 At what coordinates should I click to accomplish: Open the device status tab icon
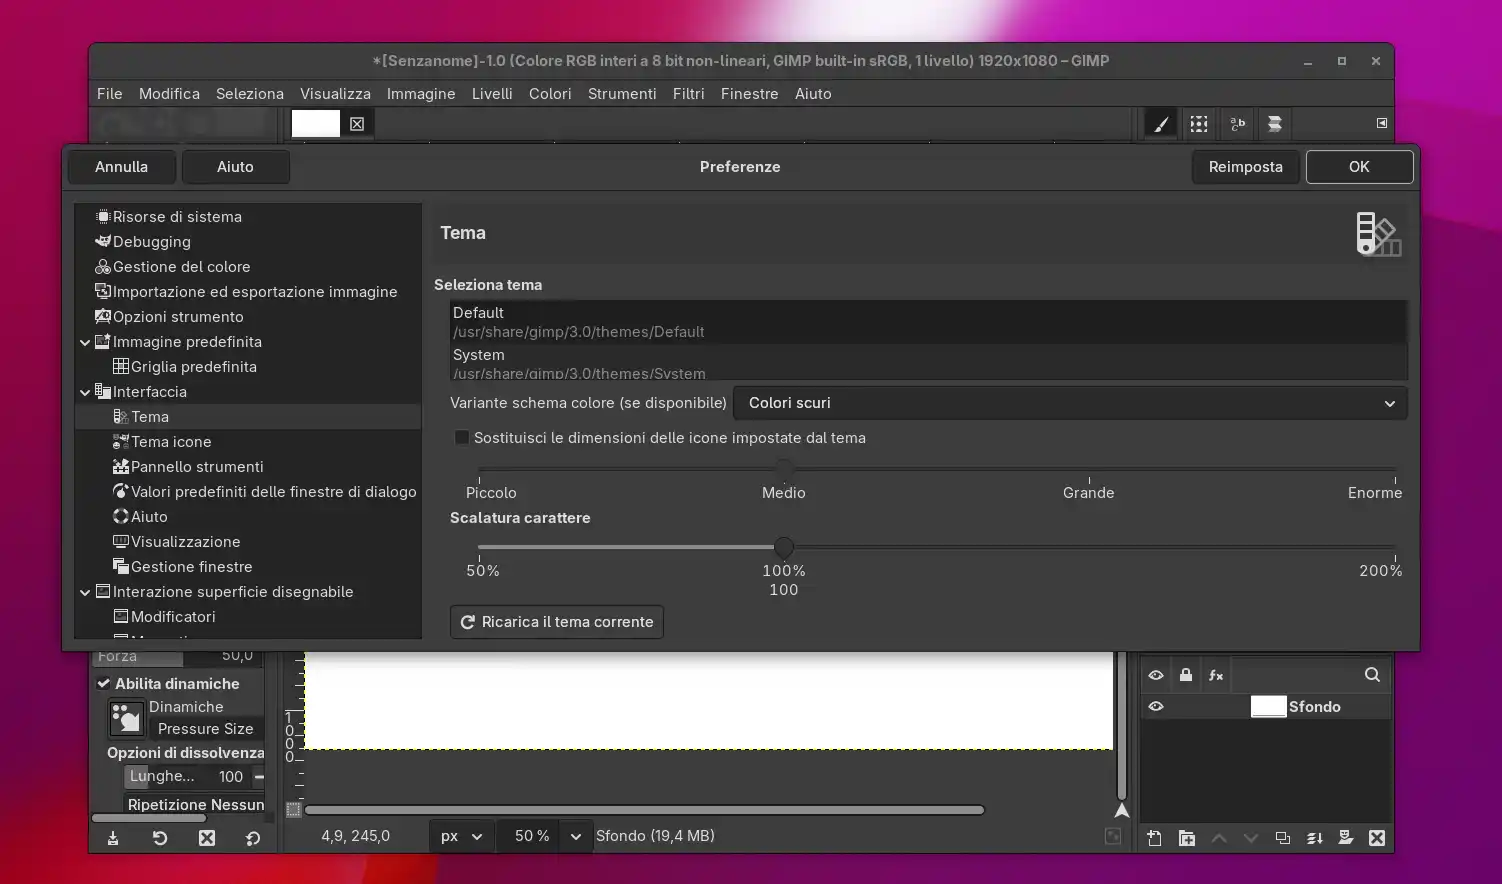pos(1199,124)
